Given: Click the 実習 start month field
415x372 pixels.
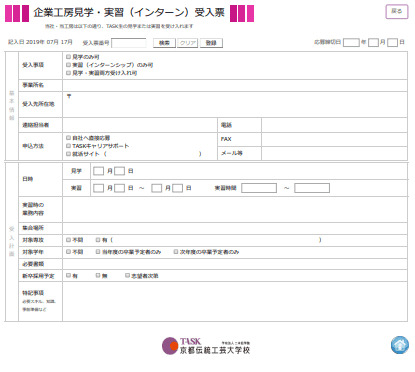Looking at the screenshot, I should click(x=98, y=188).
